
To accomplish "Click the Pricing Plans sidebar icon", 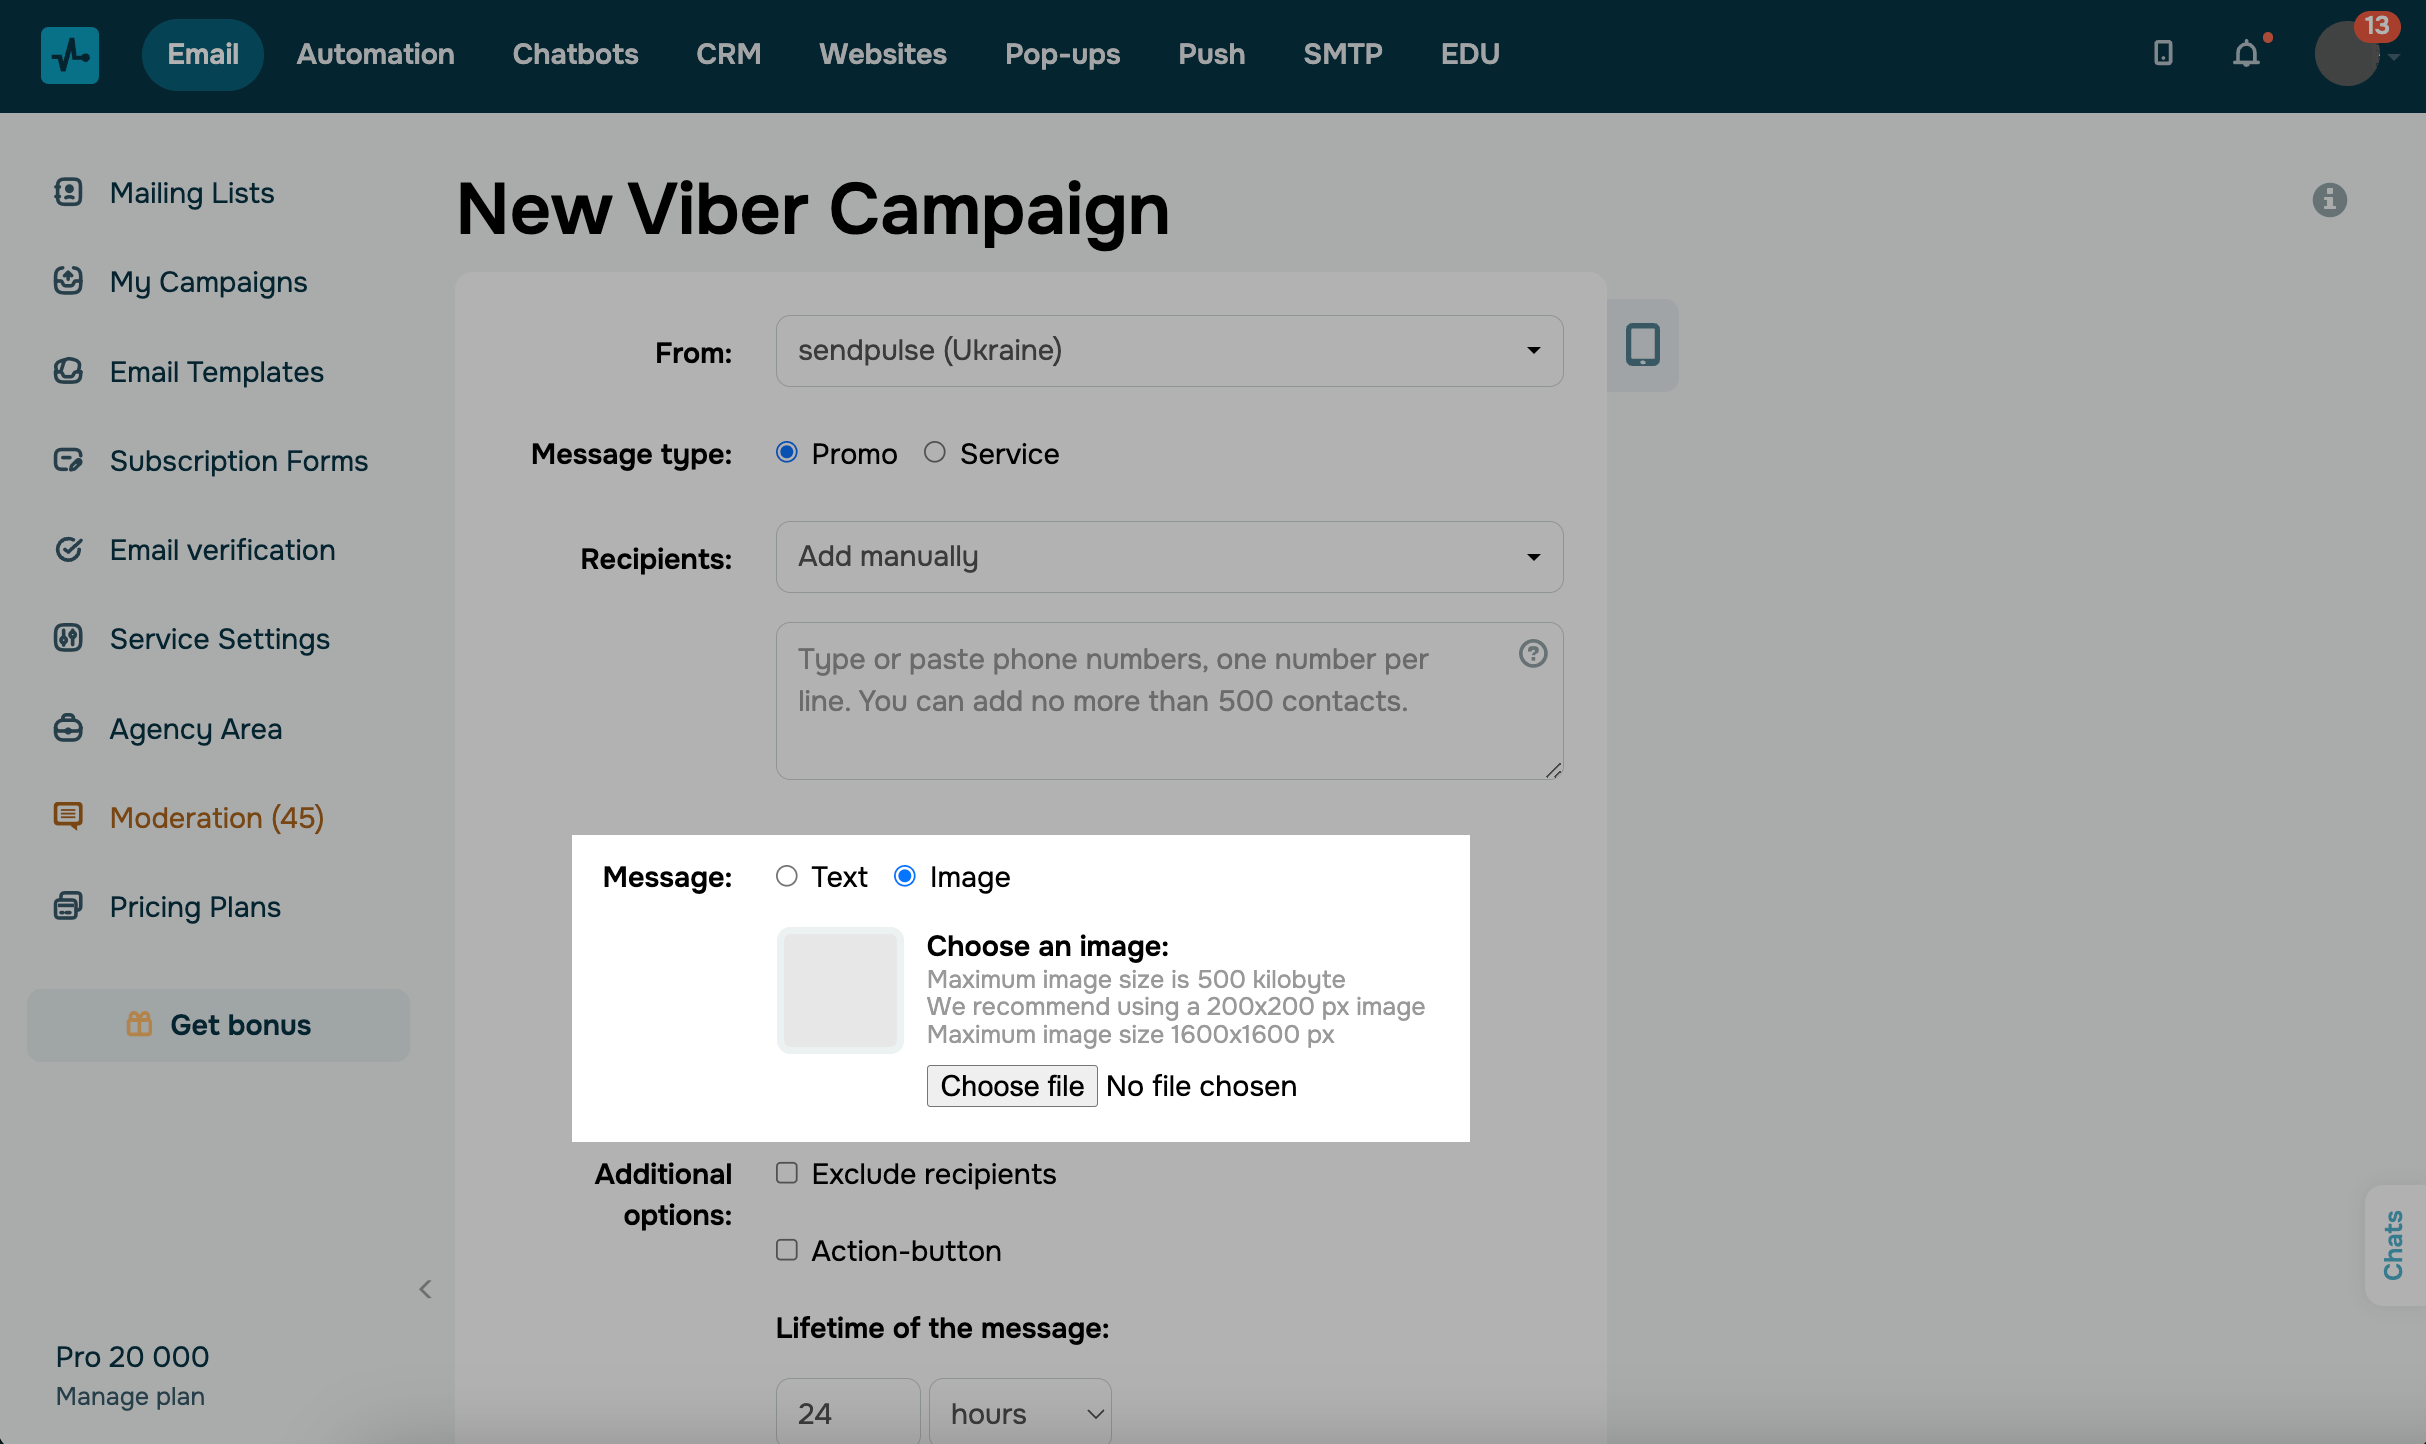I will (x=68, y=906).
